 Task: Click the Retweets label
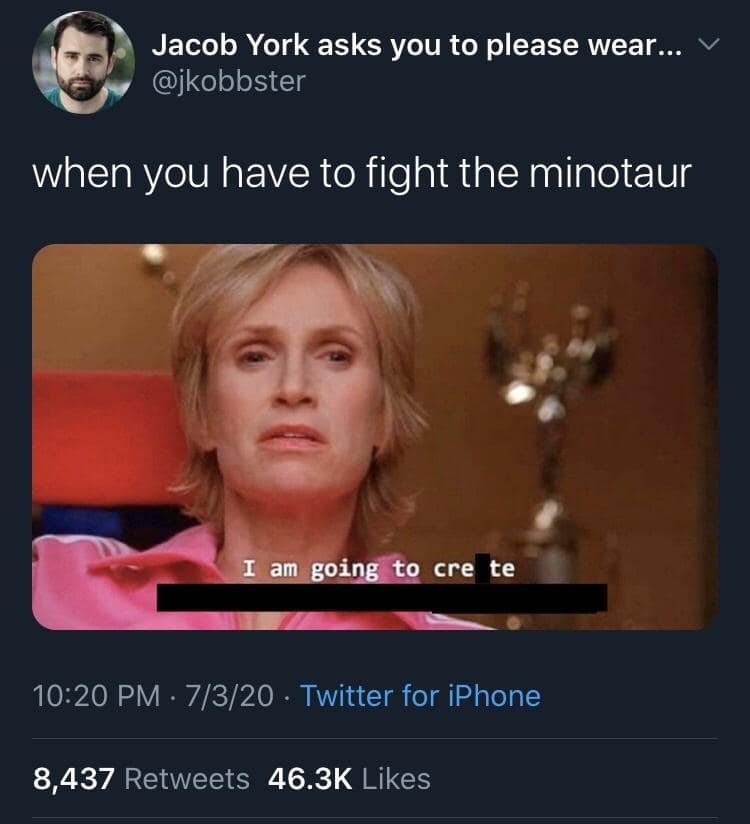click(x=187, y=779)
